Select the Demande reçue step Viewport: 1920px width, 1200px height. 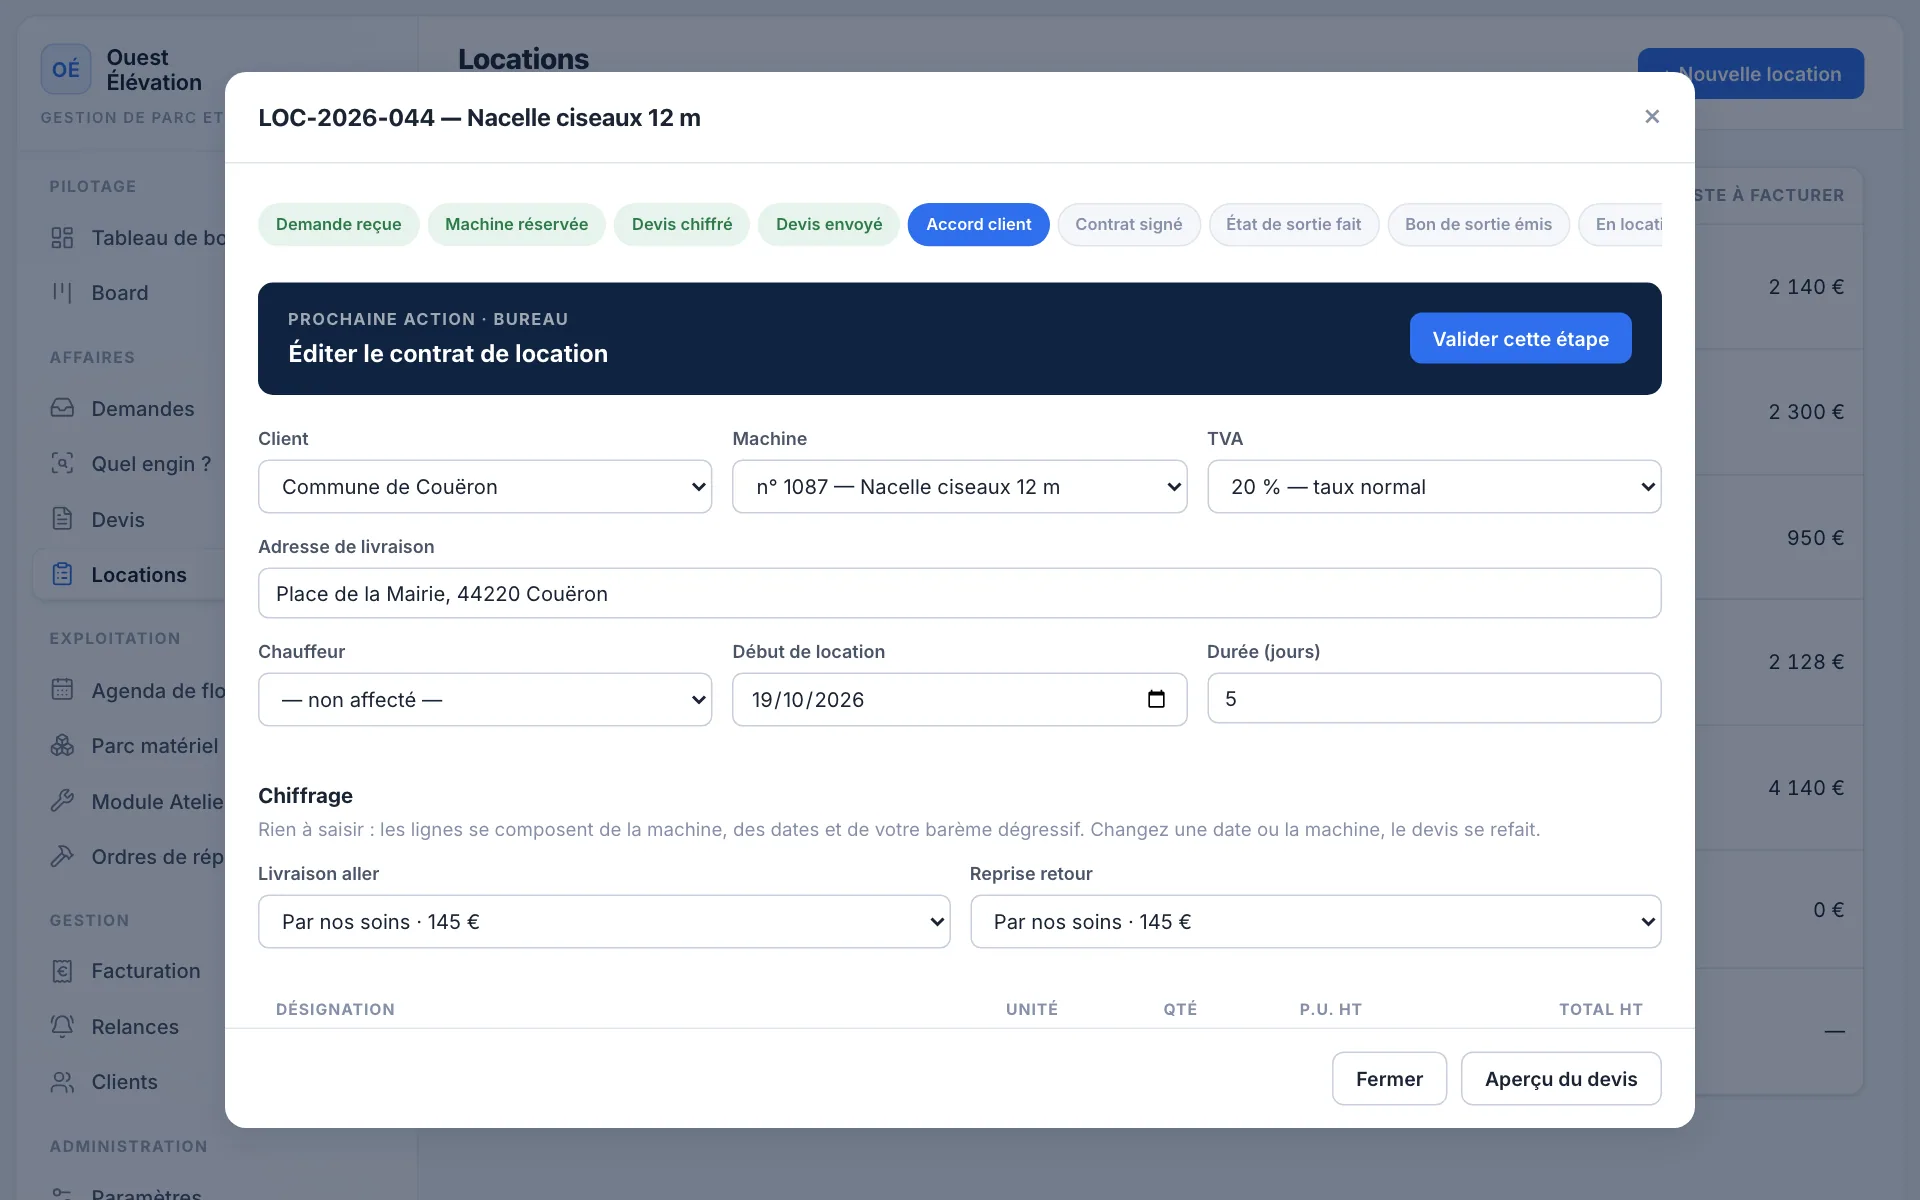[339, 224]
